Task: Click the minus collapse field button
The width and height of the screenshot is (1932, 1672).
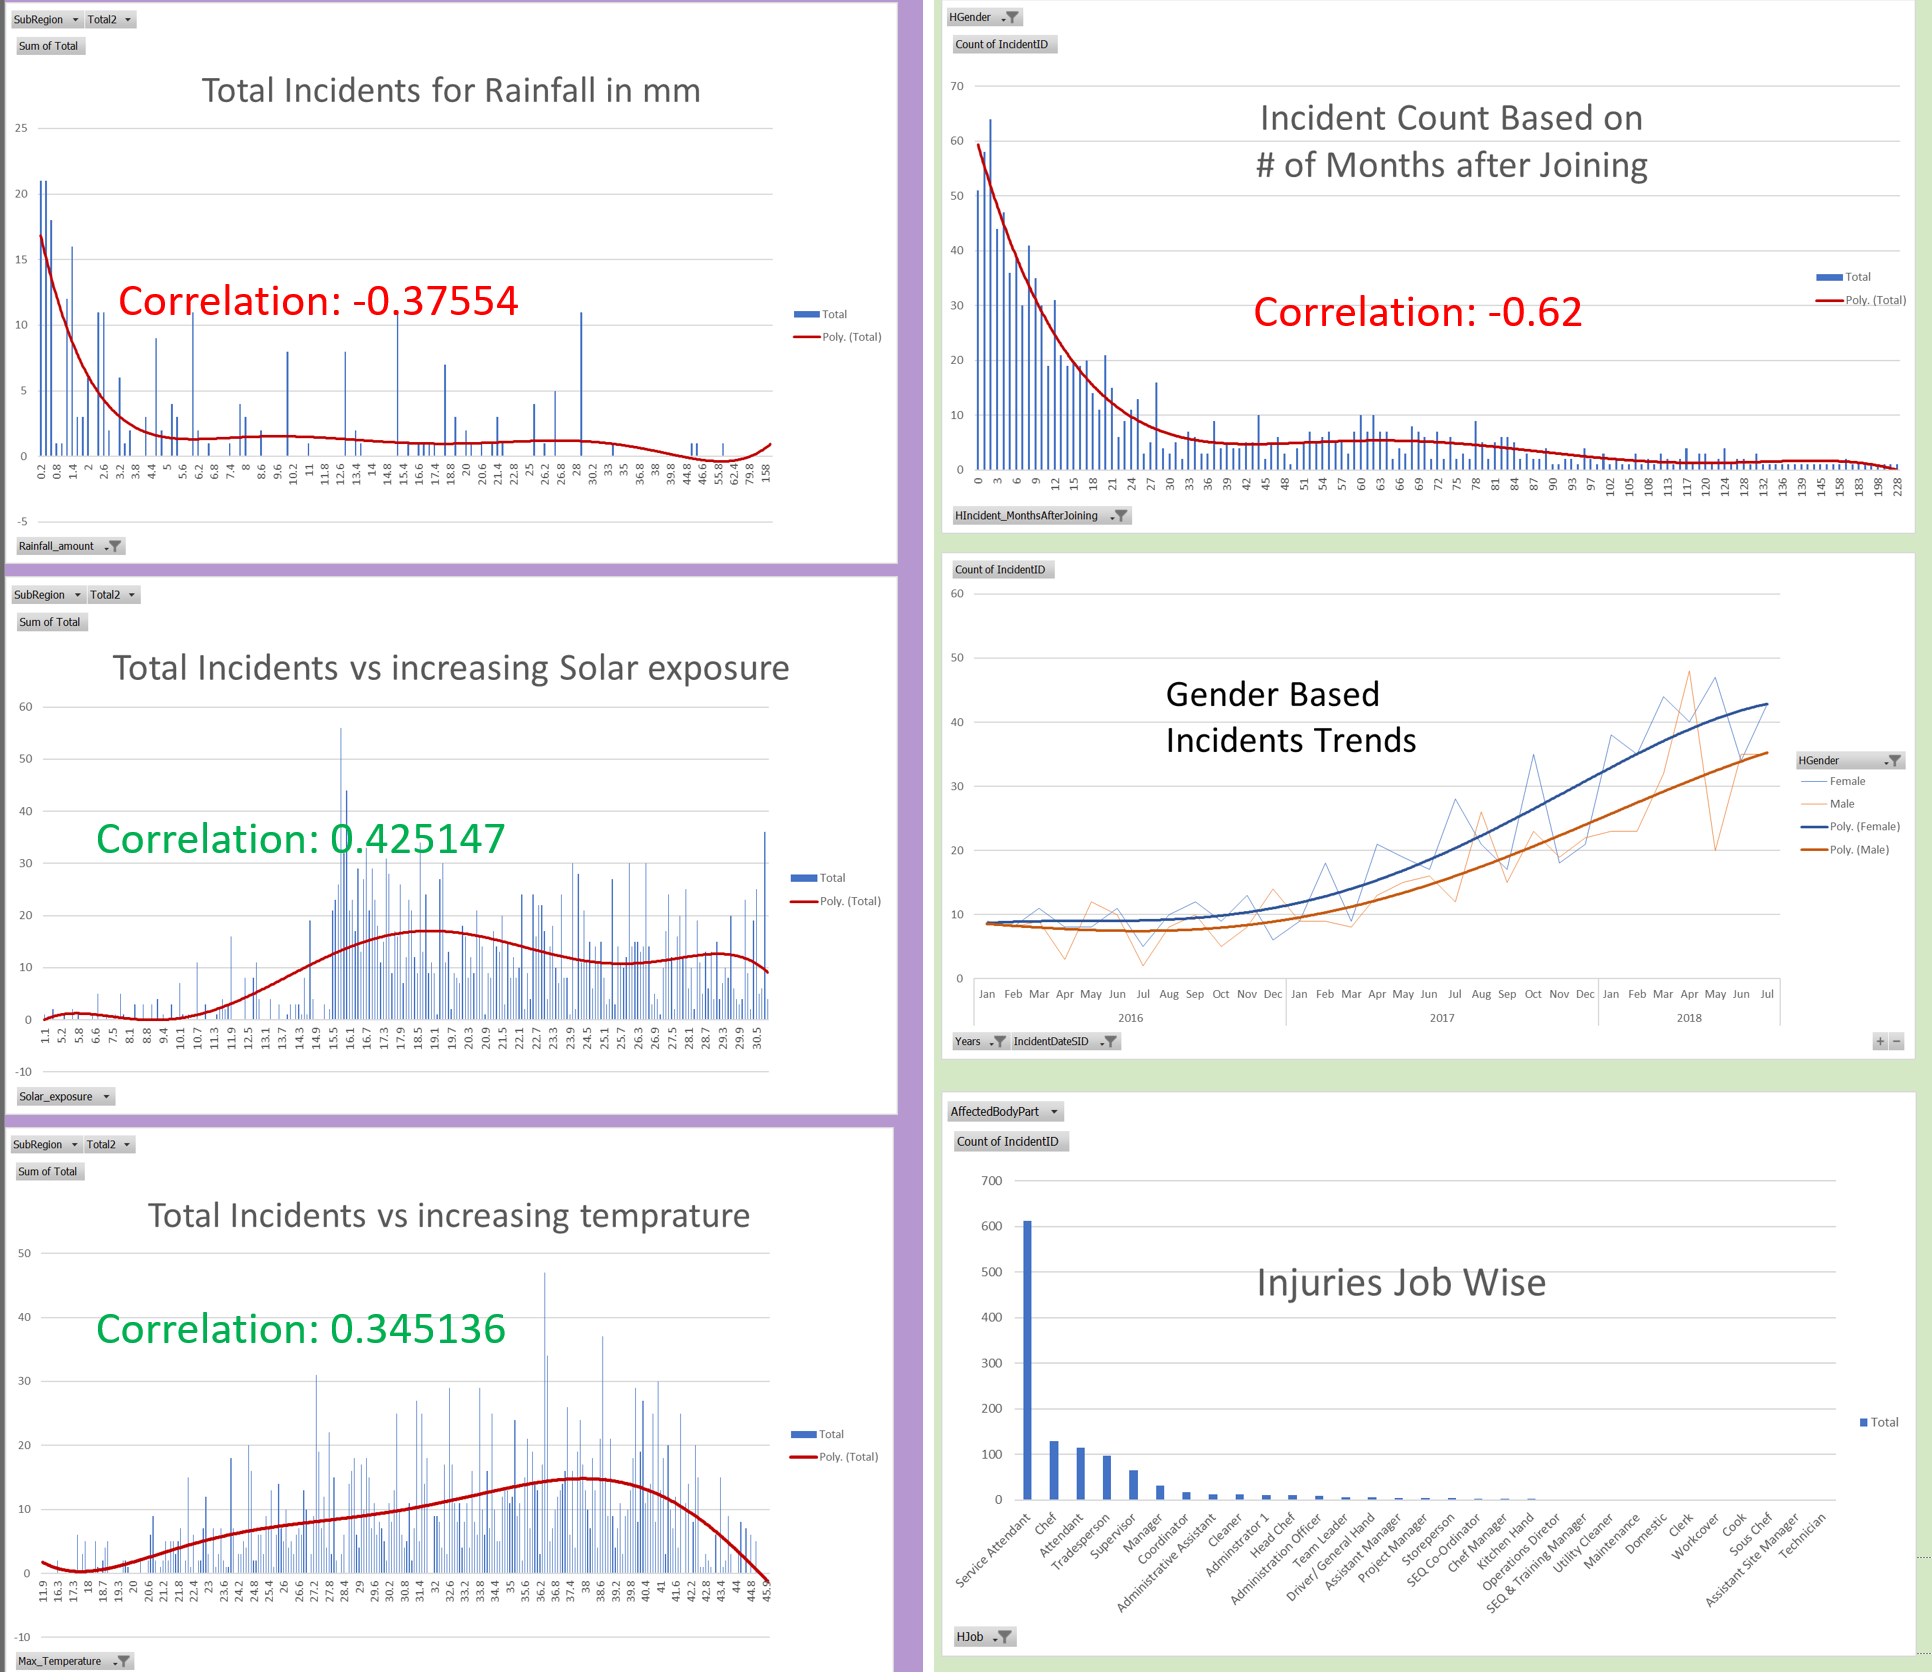Action: (1897, 1042)
